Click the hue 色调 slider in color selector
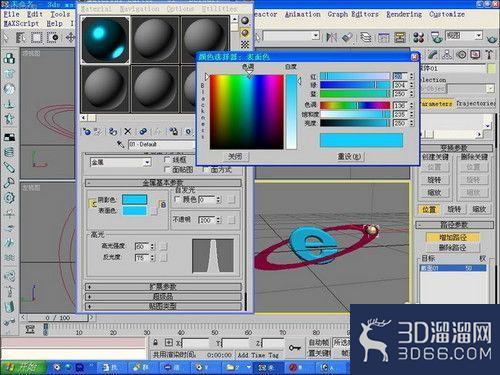The image size is (500, 375). [355, 105]
